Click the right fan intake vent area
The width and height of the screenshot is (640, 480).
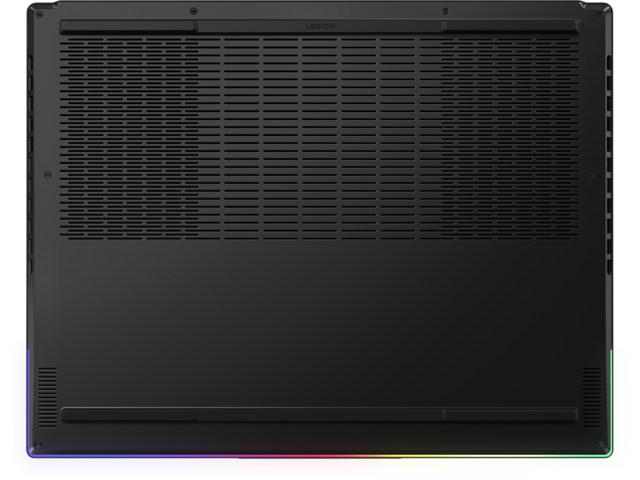click(x=510, y=135)
